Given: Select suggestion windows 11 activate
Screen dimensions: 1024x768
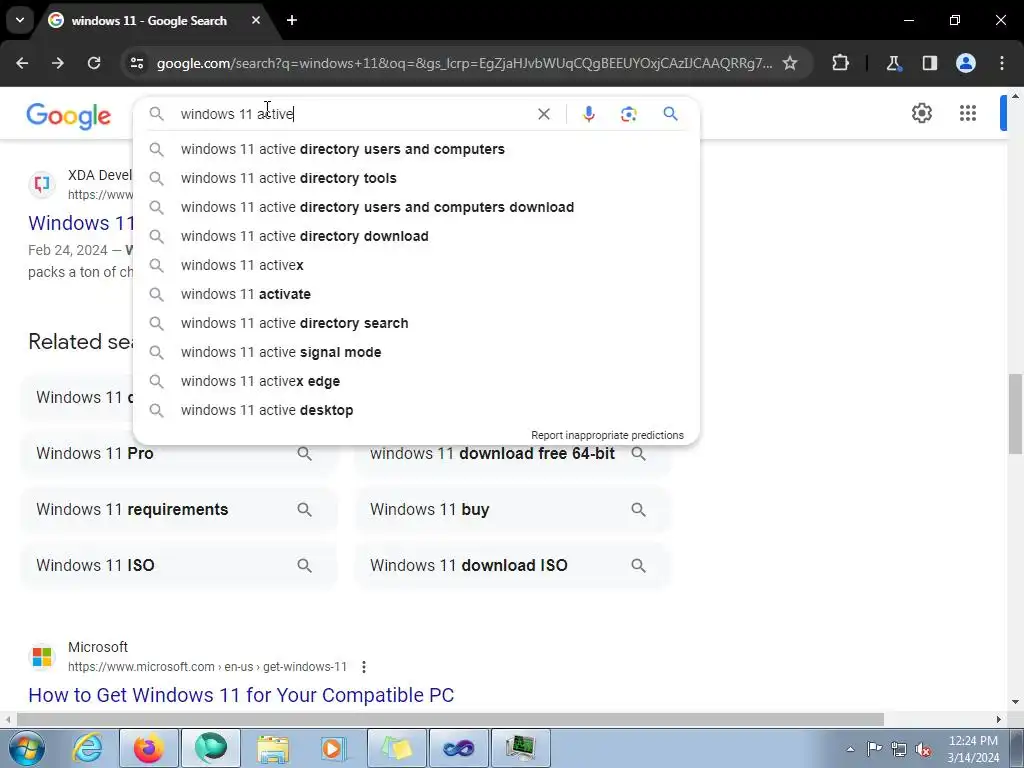Looking at the screenshot, I should [416, 294].
